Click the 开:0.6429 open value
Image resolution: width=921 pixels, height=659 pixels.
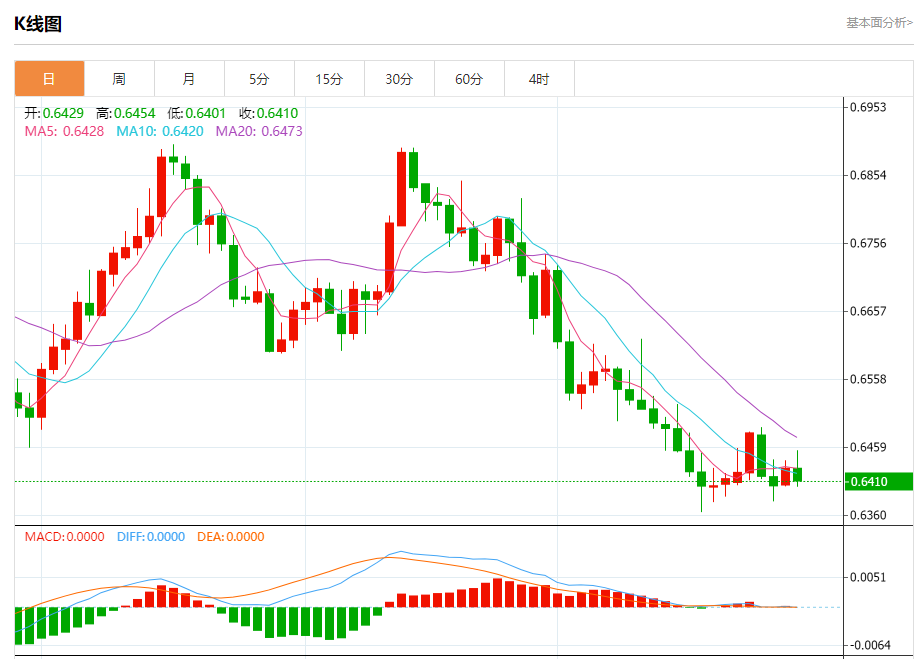(54, 113)
